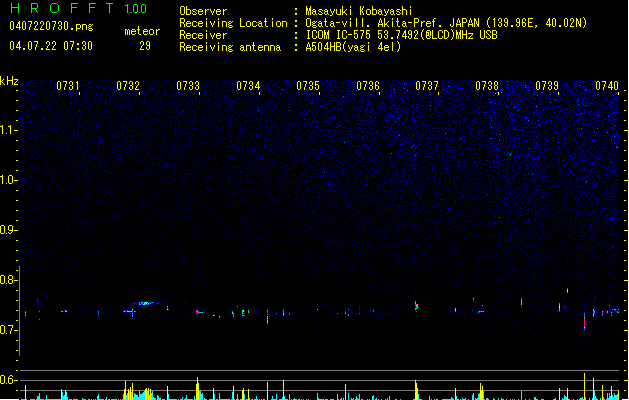The width and height of the screenshot is (629, 400).
Task: Click the meteor echo just before 0737
Action: coord(416,306)
